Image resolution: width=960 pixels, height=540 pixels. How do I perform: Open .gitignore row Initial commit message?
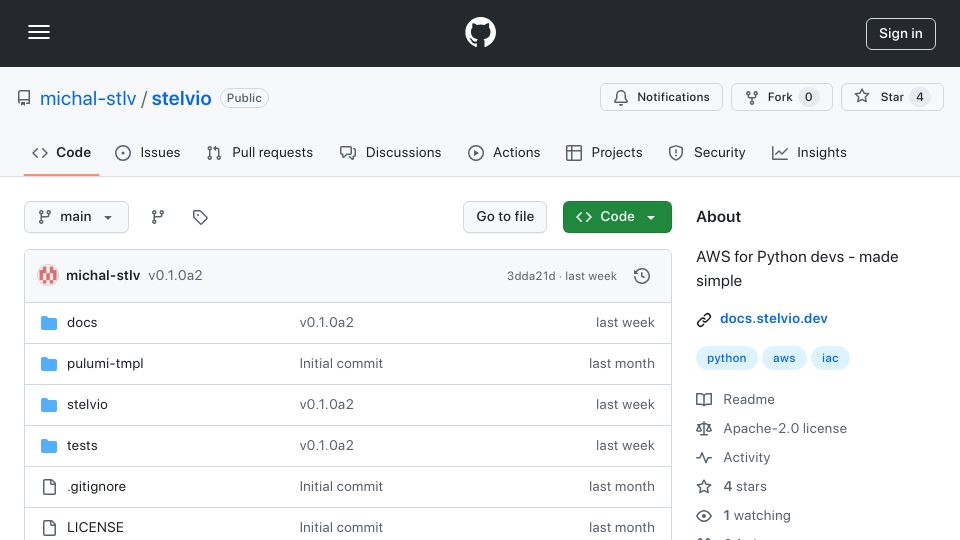(341, 487)
